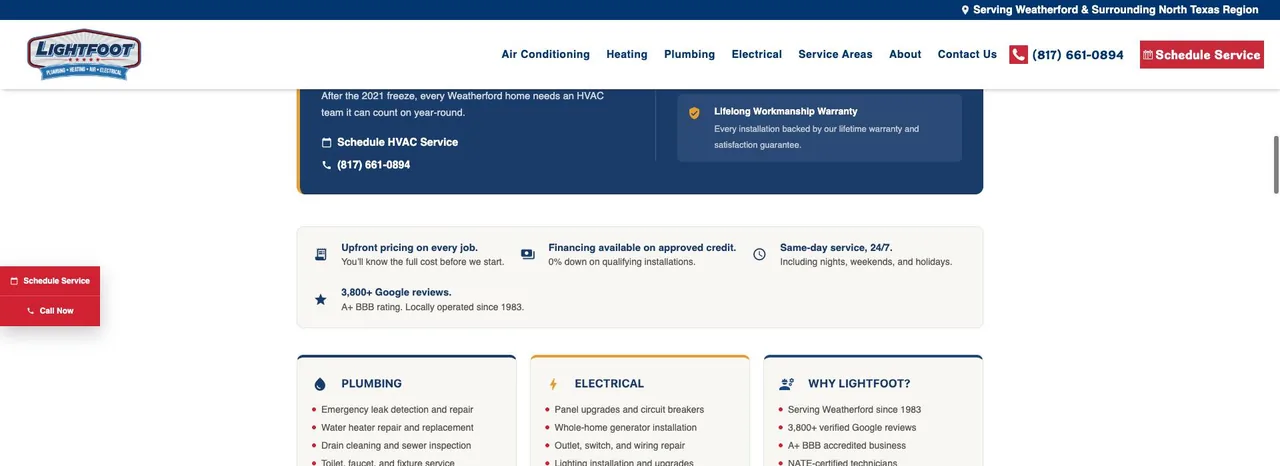Click the financing money icon
Image resolution: width=1280 pixels, height=466 pixels.
coord(528,254)
